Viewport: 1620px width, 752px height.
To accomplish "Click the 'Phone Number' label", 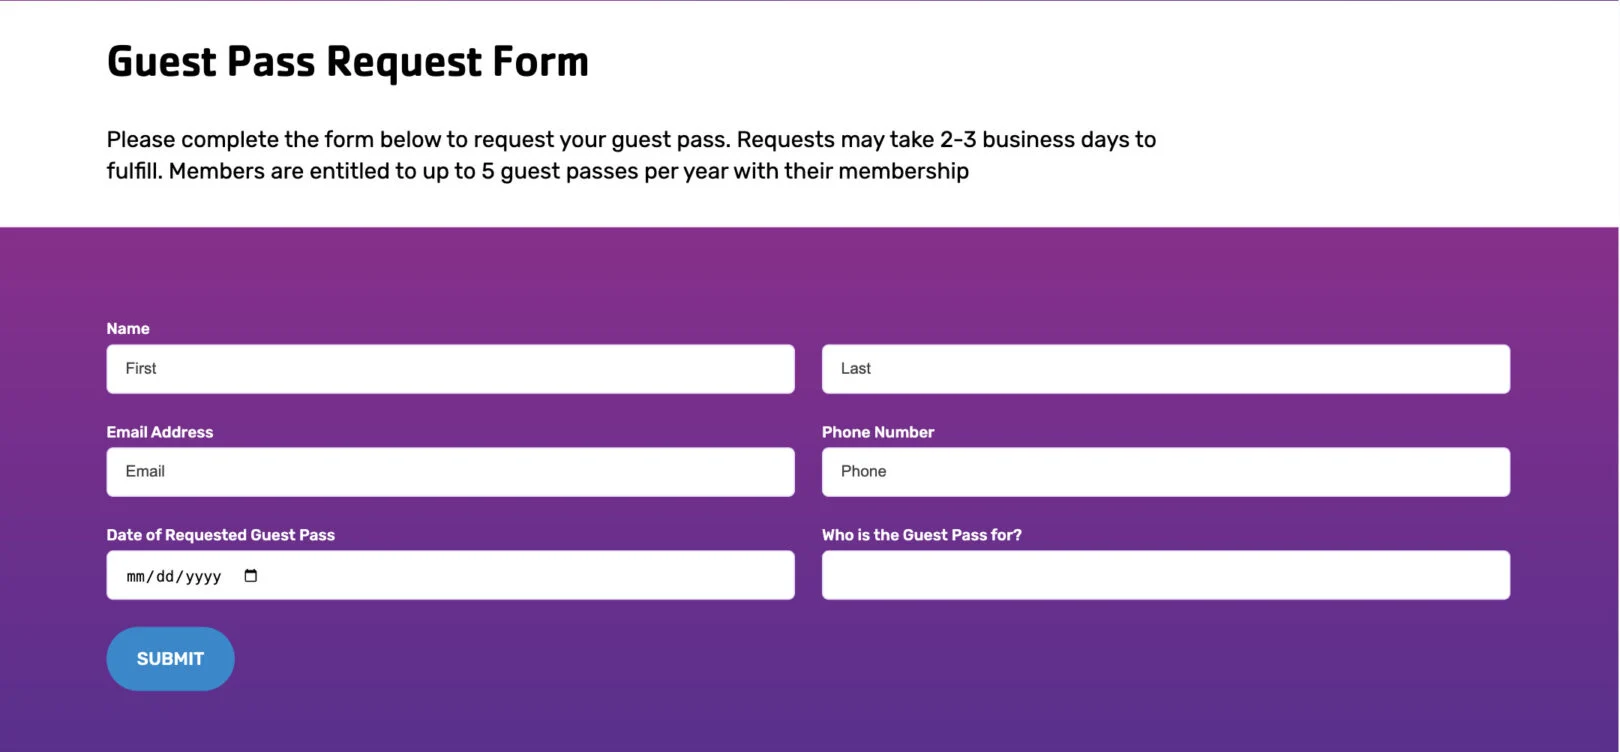I will pos(877,432).
